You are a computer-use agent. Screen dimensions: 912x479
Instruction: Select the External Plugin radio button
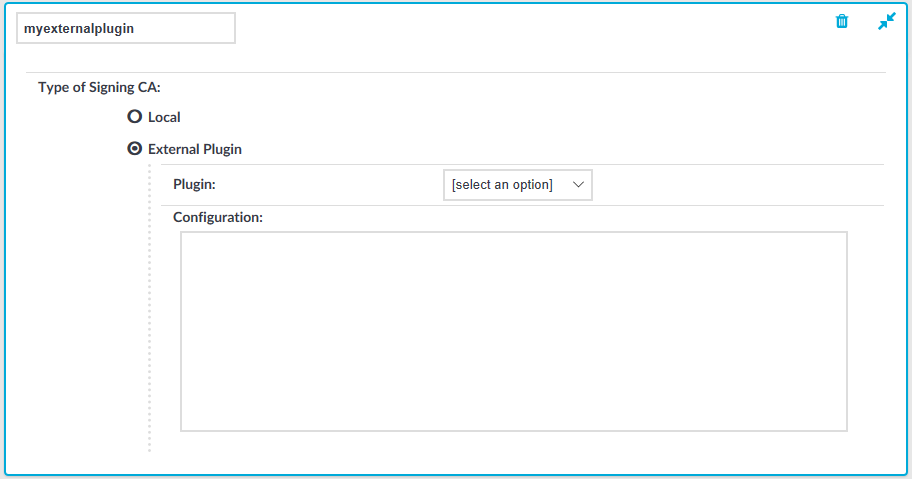point(135,149)
